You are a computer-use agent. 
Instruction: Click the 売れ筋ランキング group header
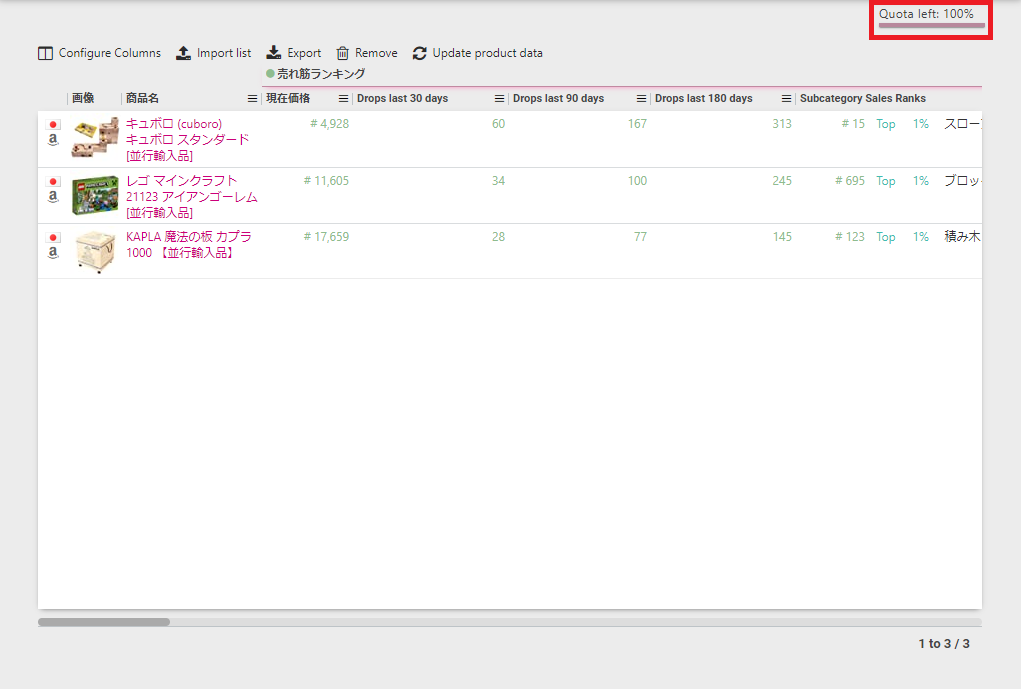click(x=316, y=74)
